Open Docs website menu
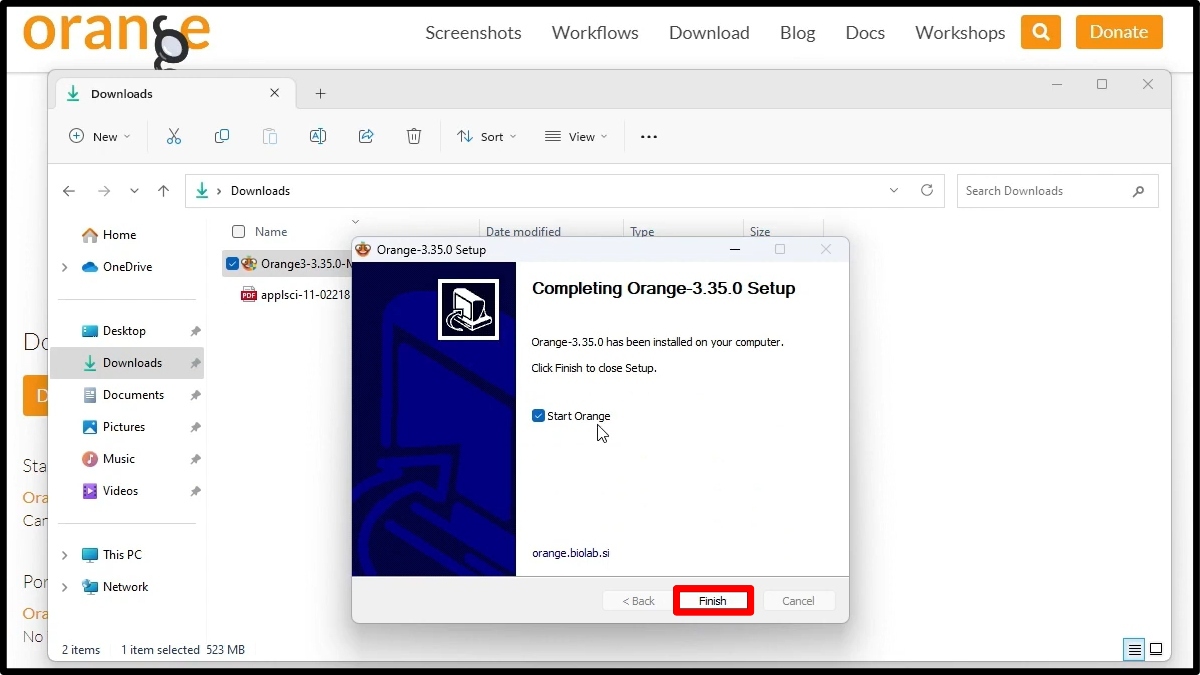This screenshot has height=675, width=1200. 865,32
